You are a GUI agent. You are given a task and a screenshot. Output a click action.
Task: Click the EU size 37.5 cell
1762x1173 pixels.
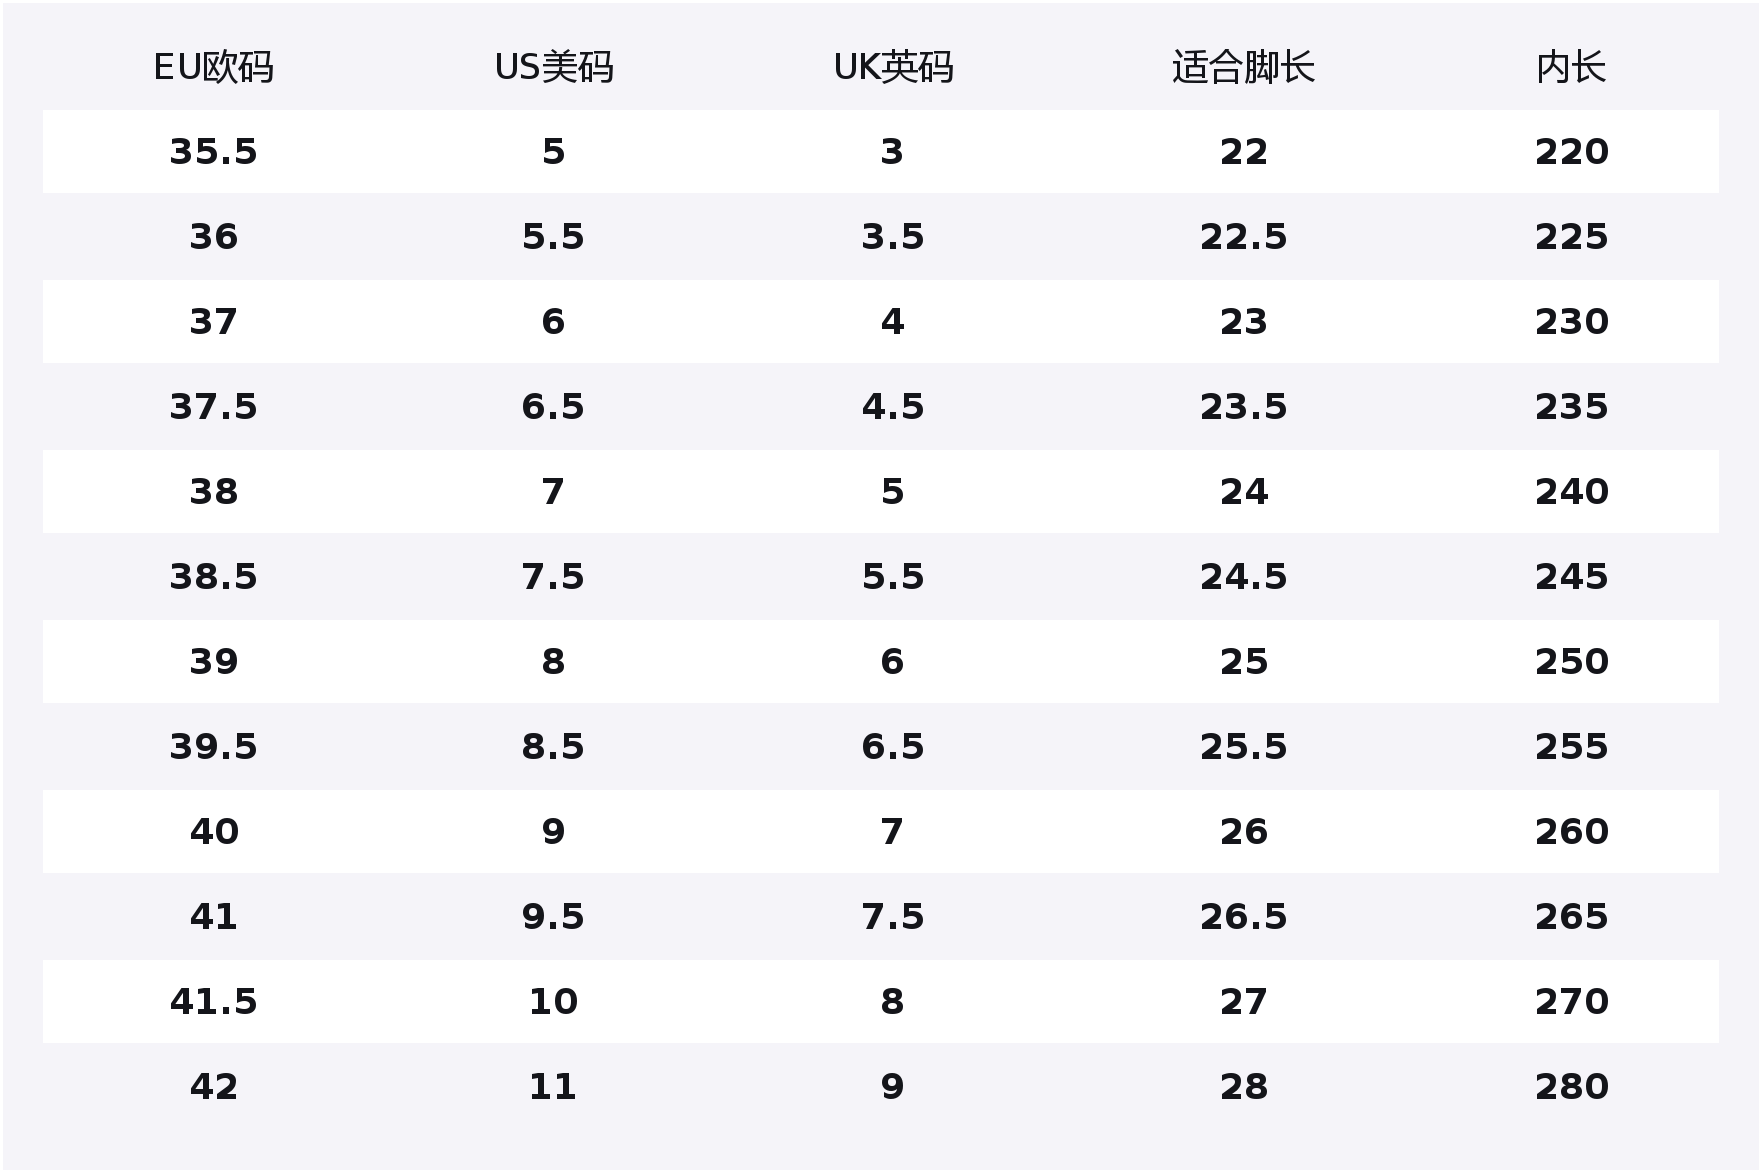(x=213, y=407)
